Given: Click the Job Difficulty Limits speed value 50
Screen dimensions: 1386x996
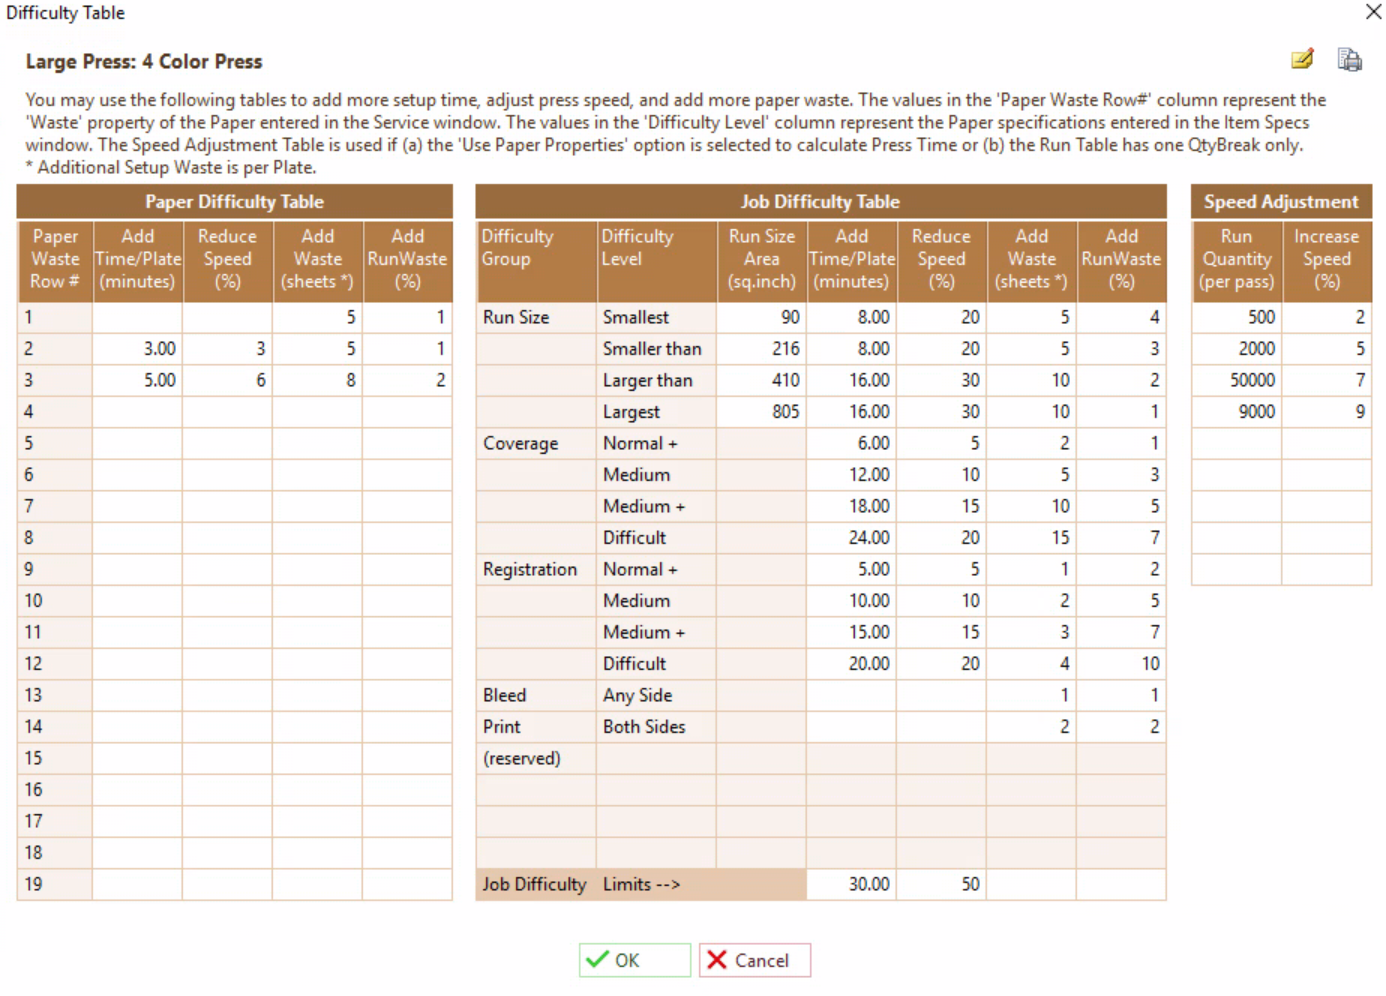Looking at the screenshot, I should pos(941,884).
